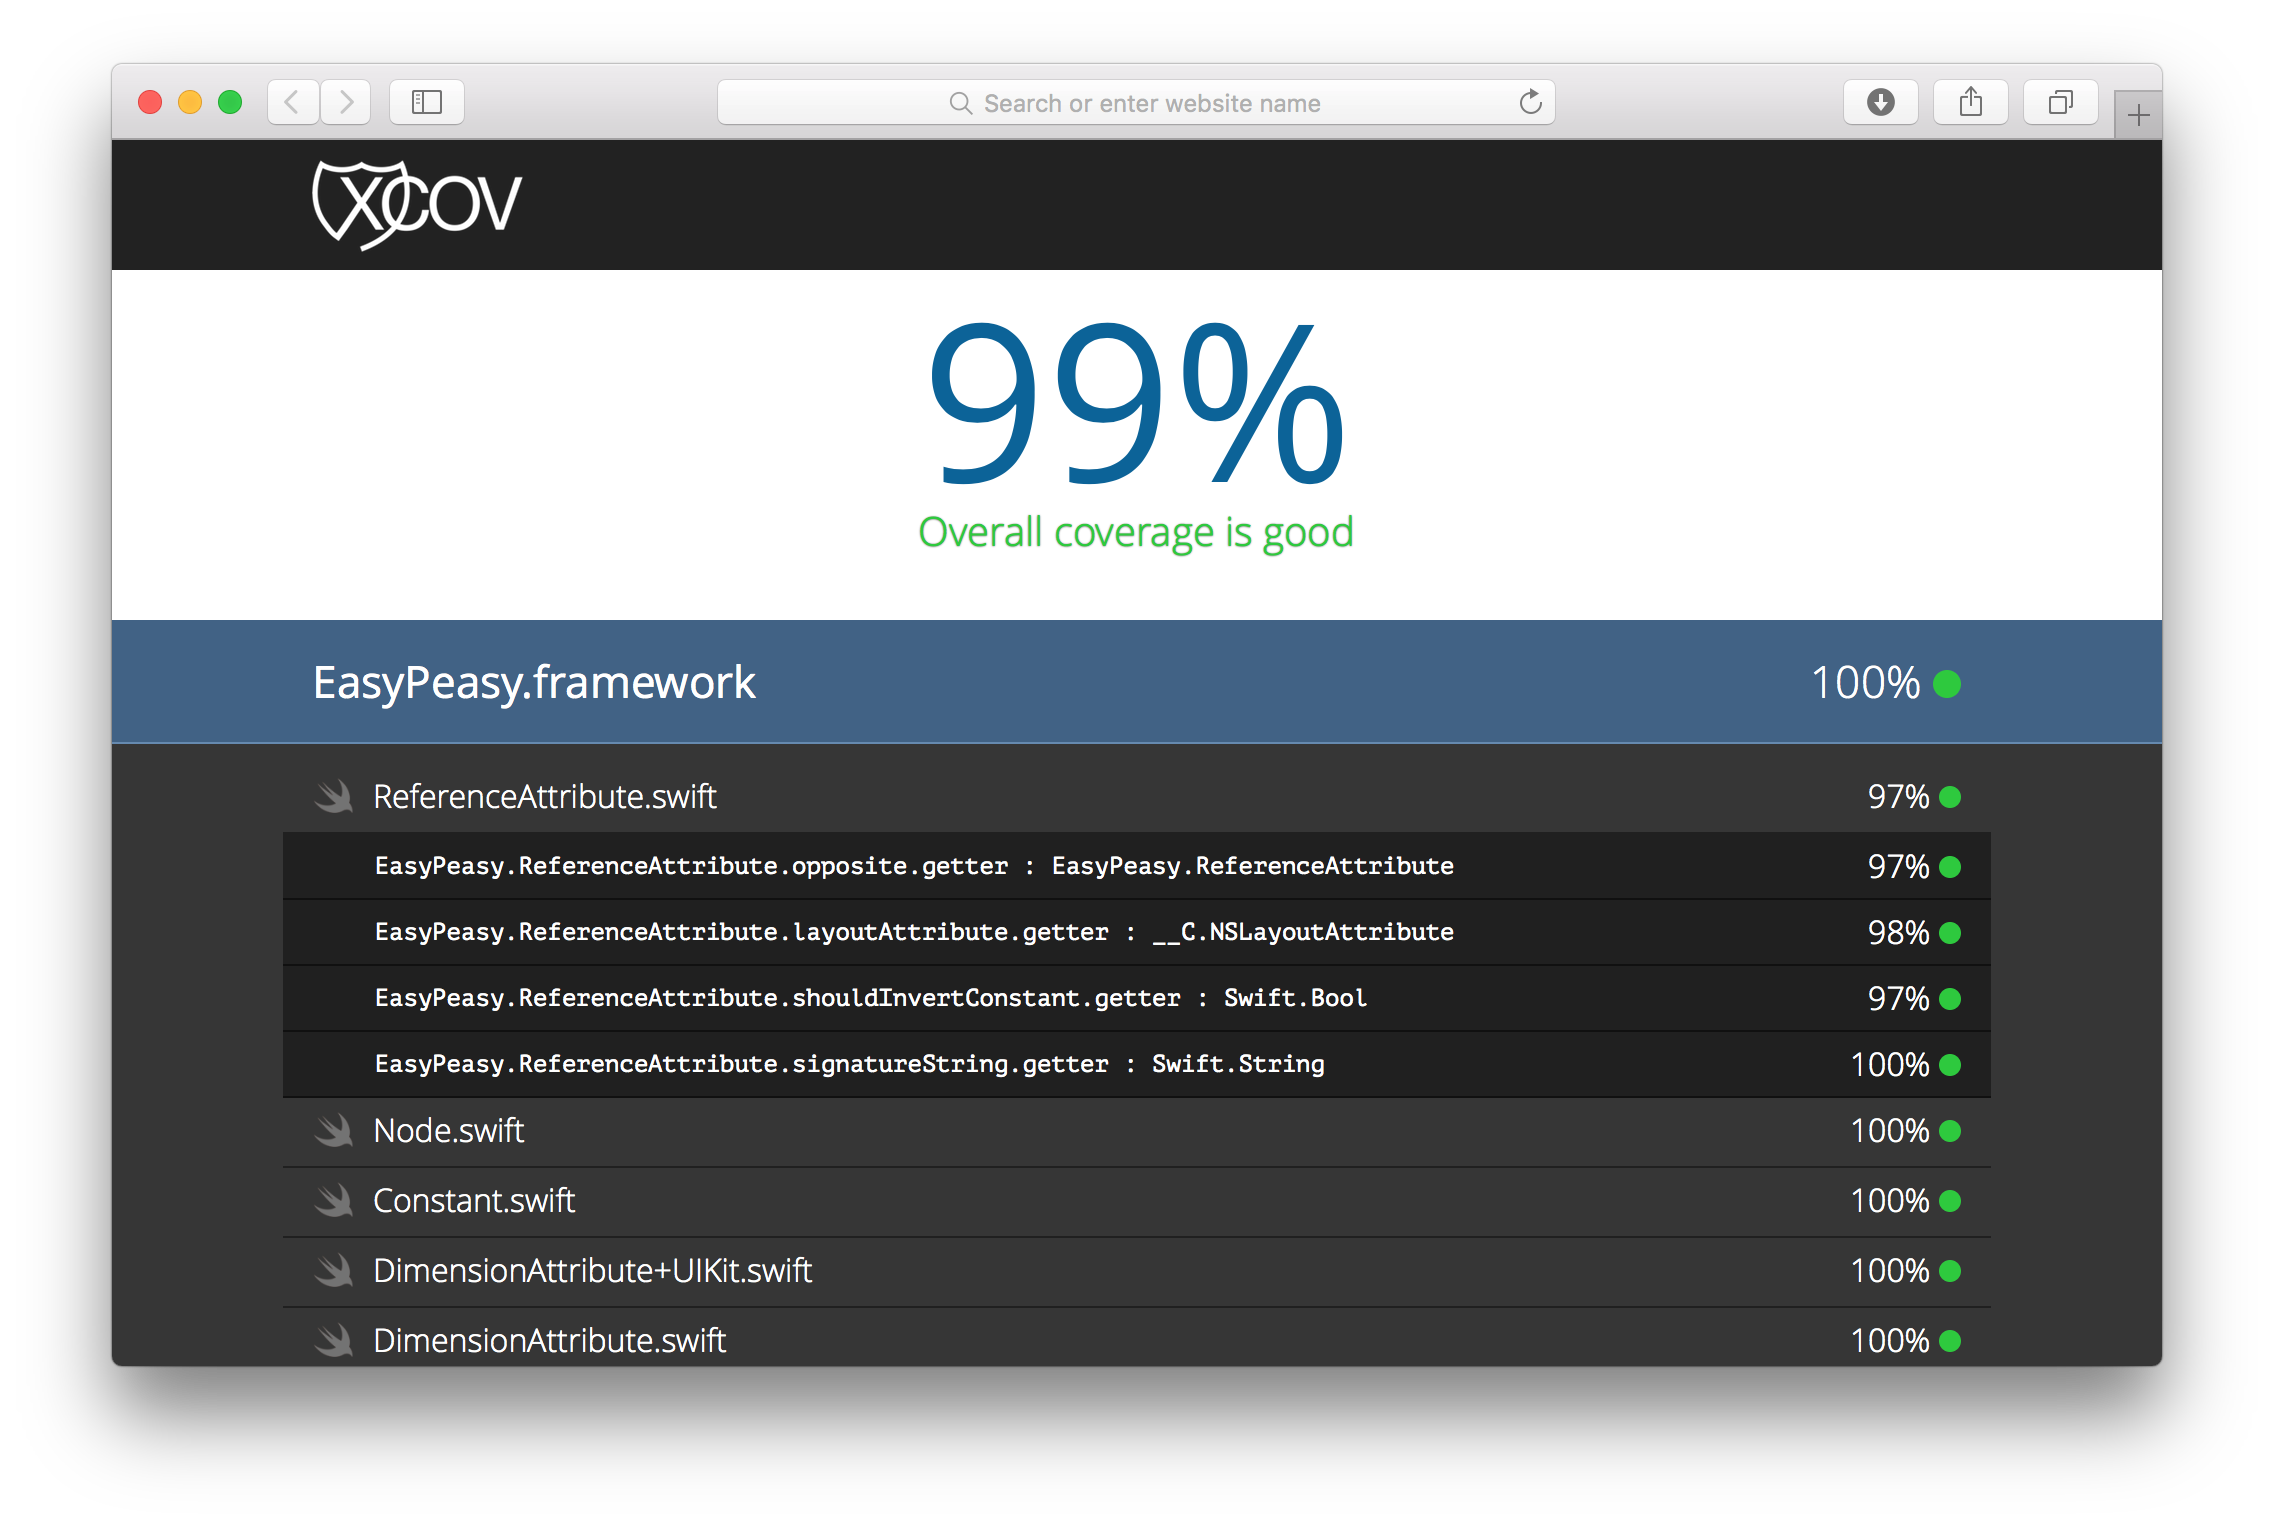Click the Share toolbar icon

pos(1970,102)
